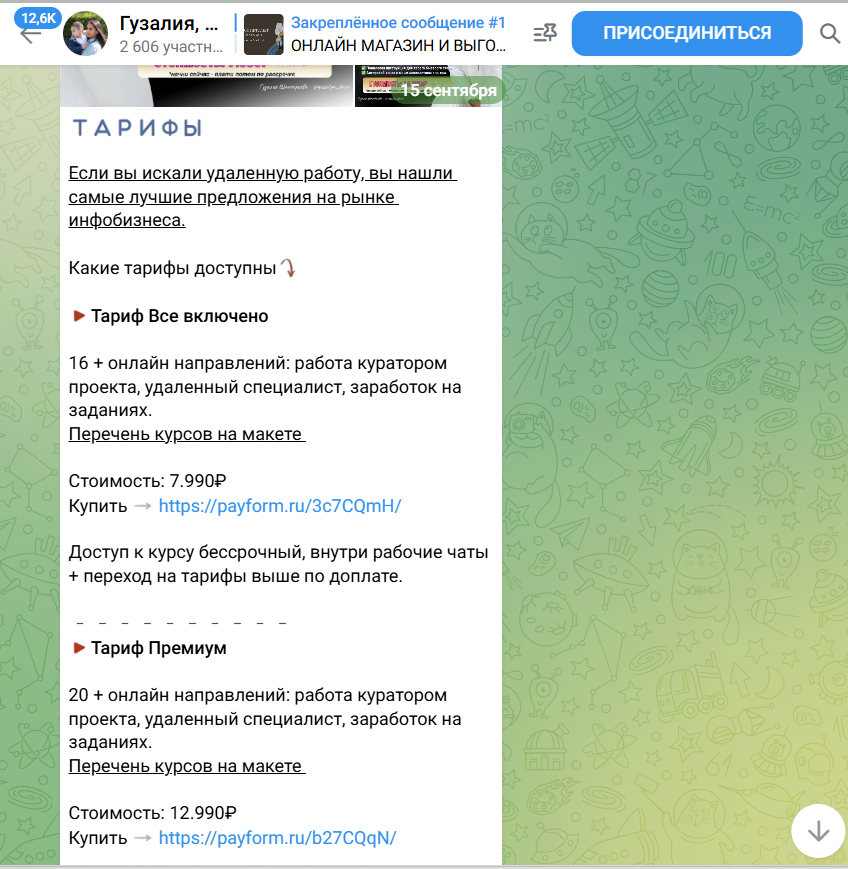Click the ОНЛАЙН МАГАЗИН pinned preview text
Viewport: 848px width, 869px height.
398,45
